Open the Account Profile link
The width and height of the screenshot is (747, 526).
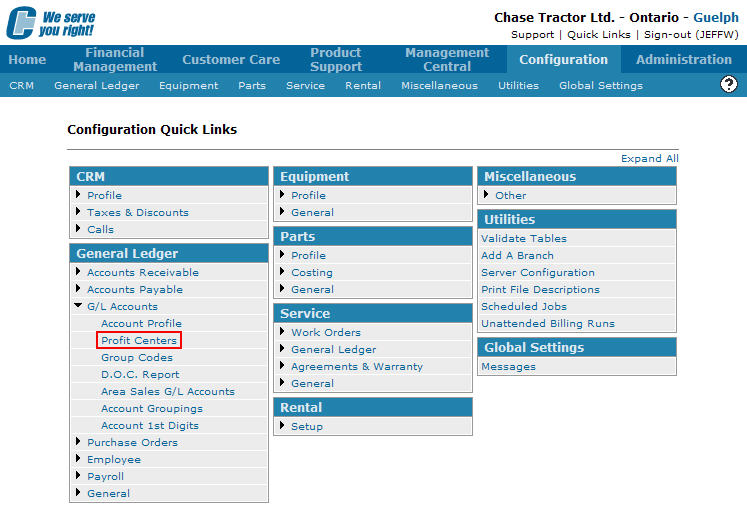(141, 323)
